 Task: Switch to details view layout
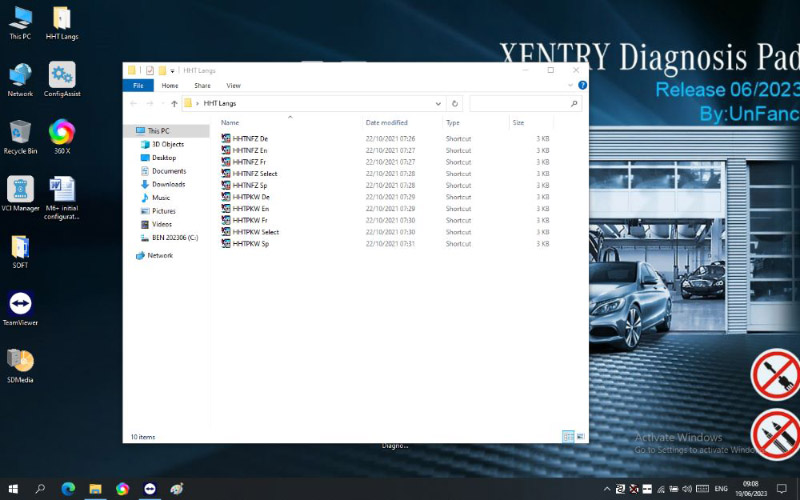tap(568, 437)
